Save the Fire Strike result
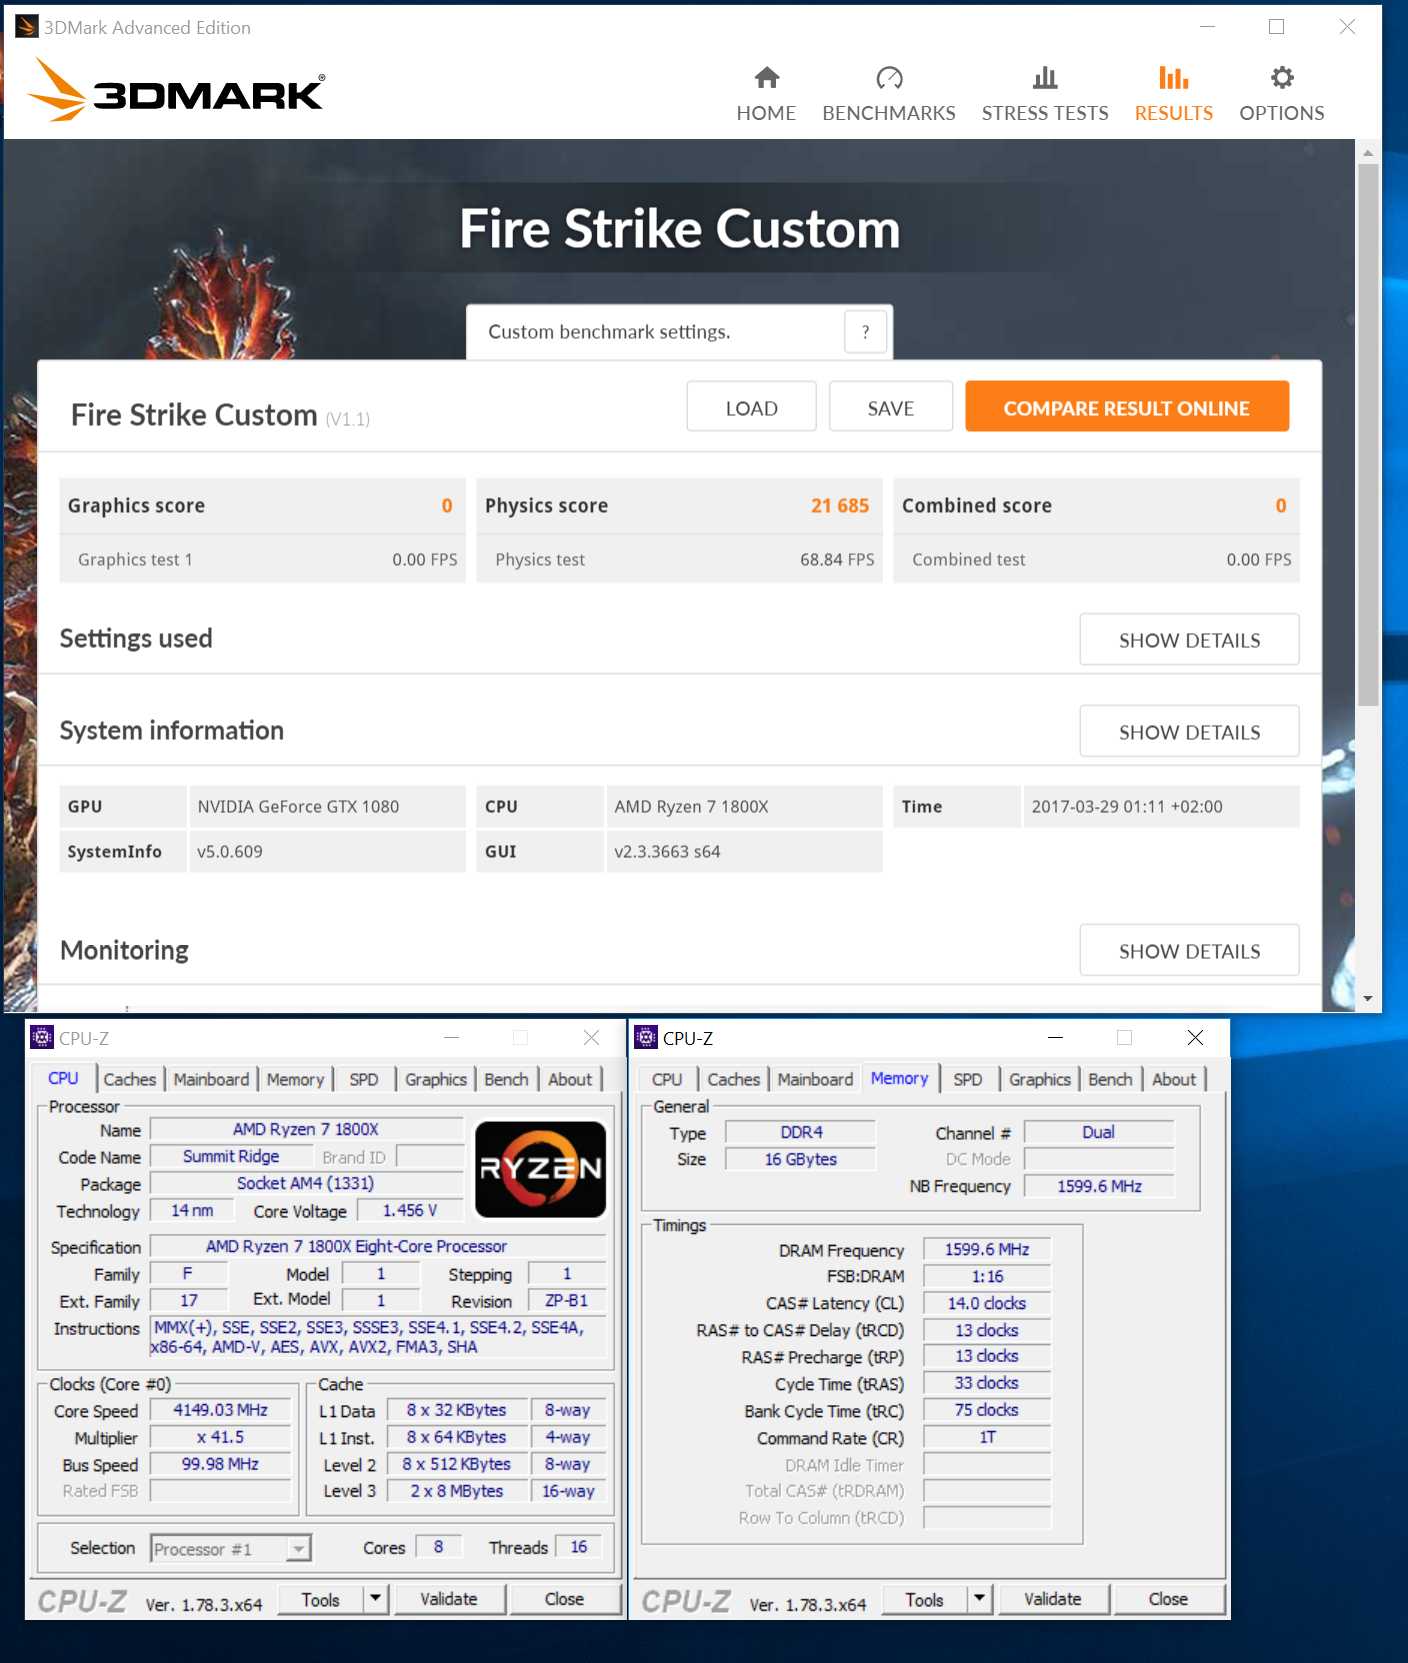The width and height of the screenshot is (1408, 1663). pyautogui.click(x=890, y=408)
